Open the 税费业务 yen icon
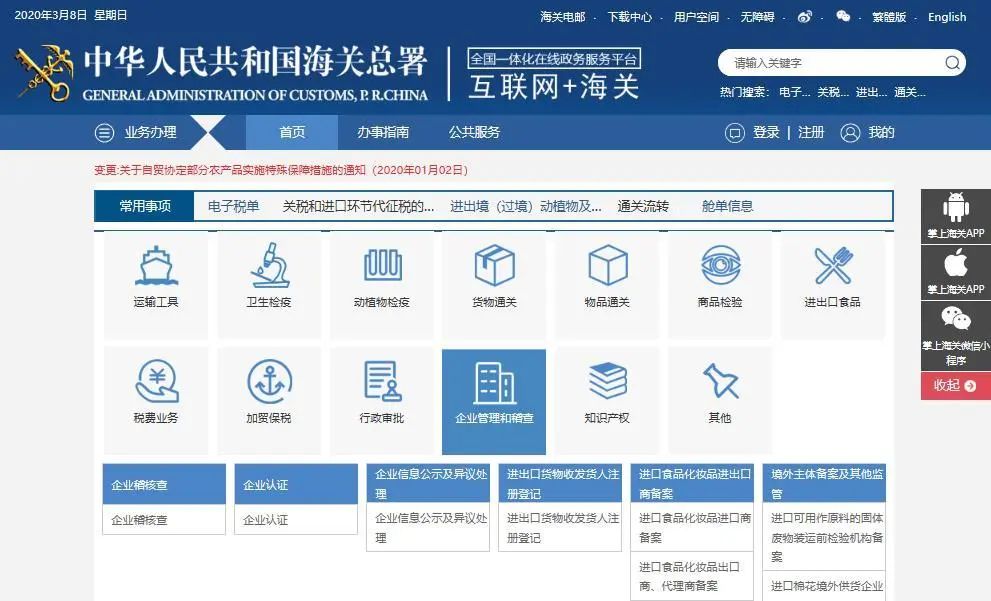 click(x=157, y=381)
